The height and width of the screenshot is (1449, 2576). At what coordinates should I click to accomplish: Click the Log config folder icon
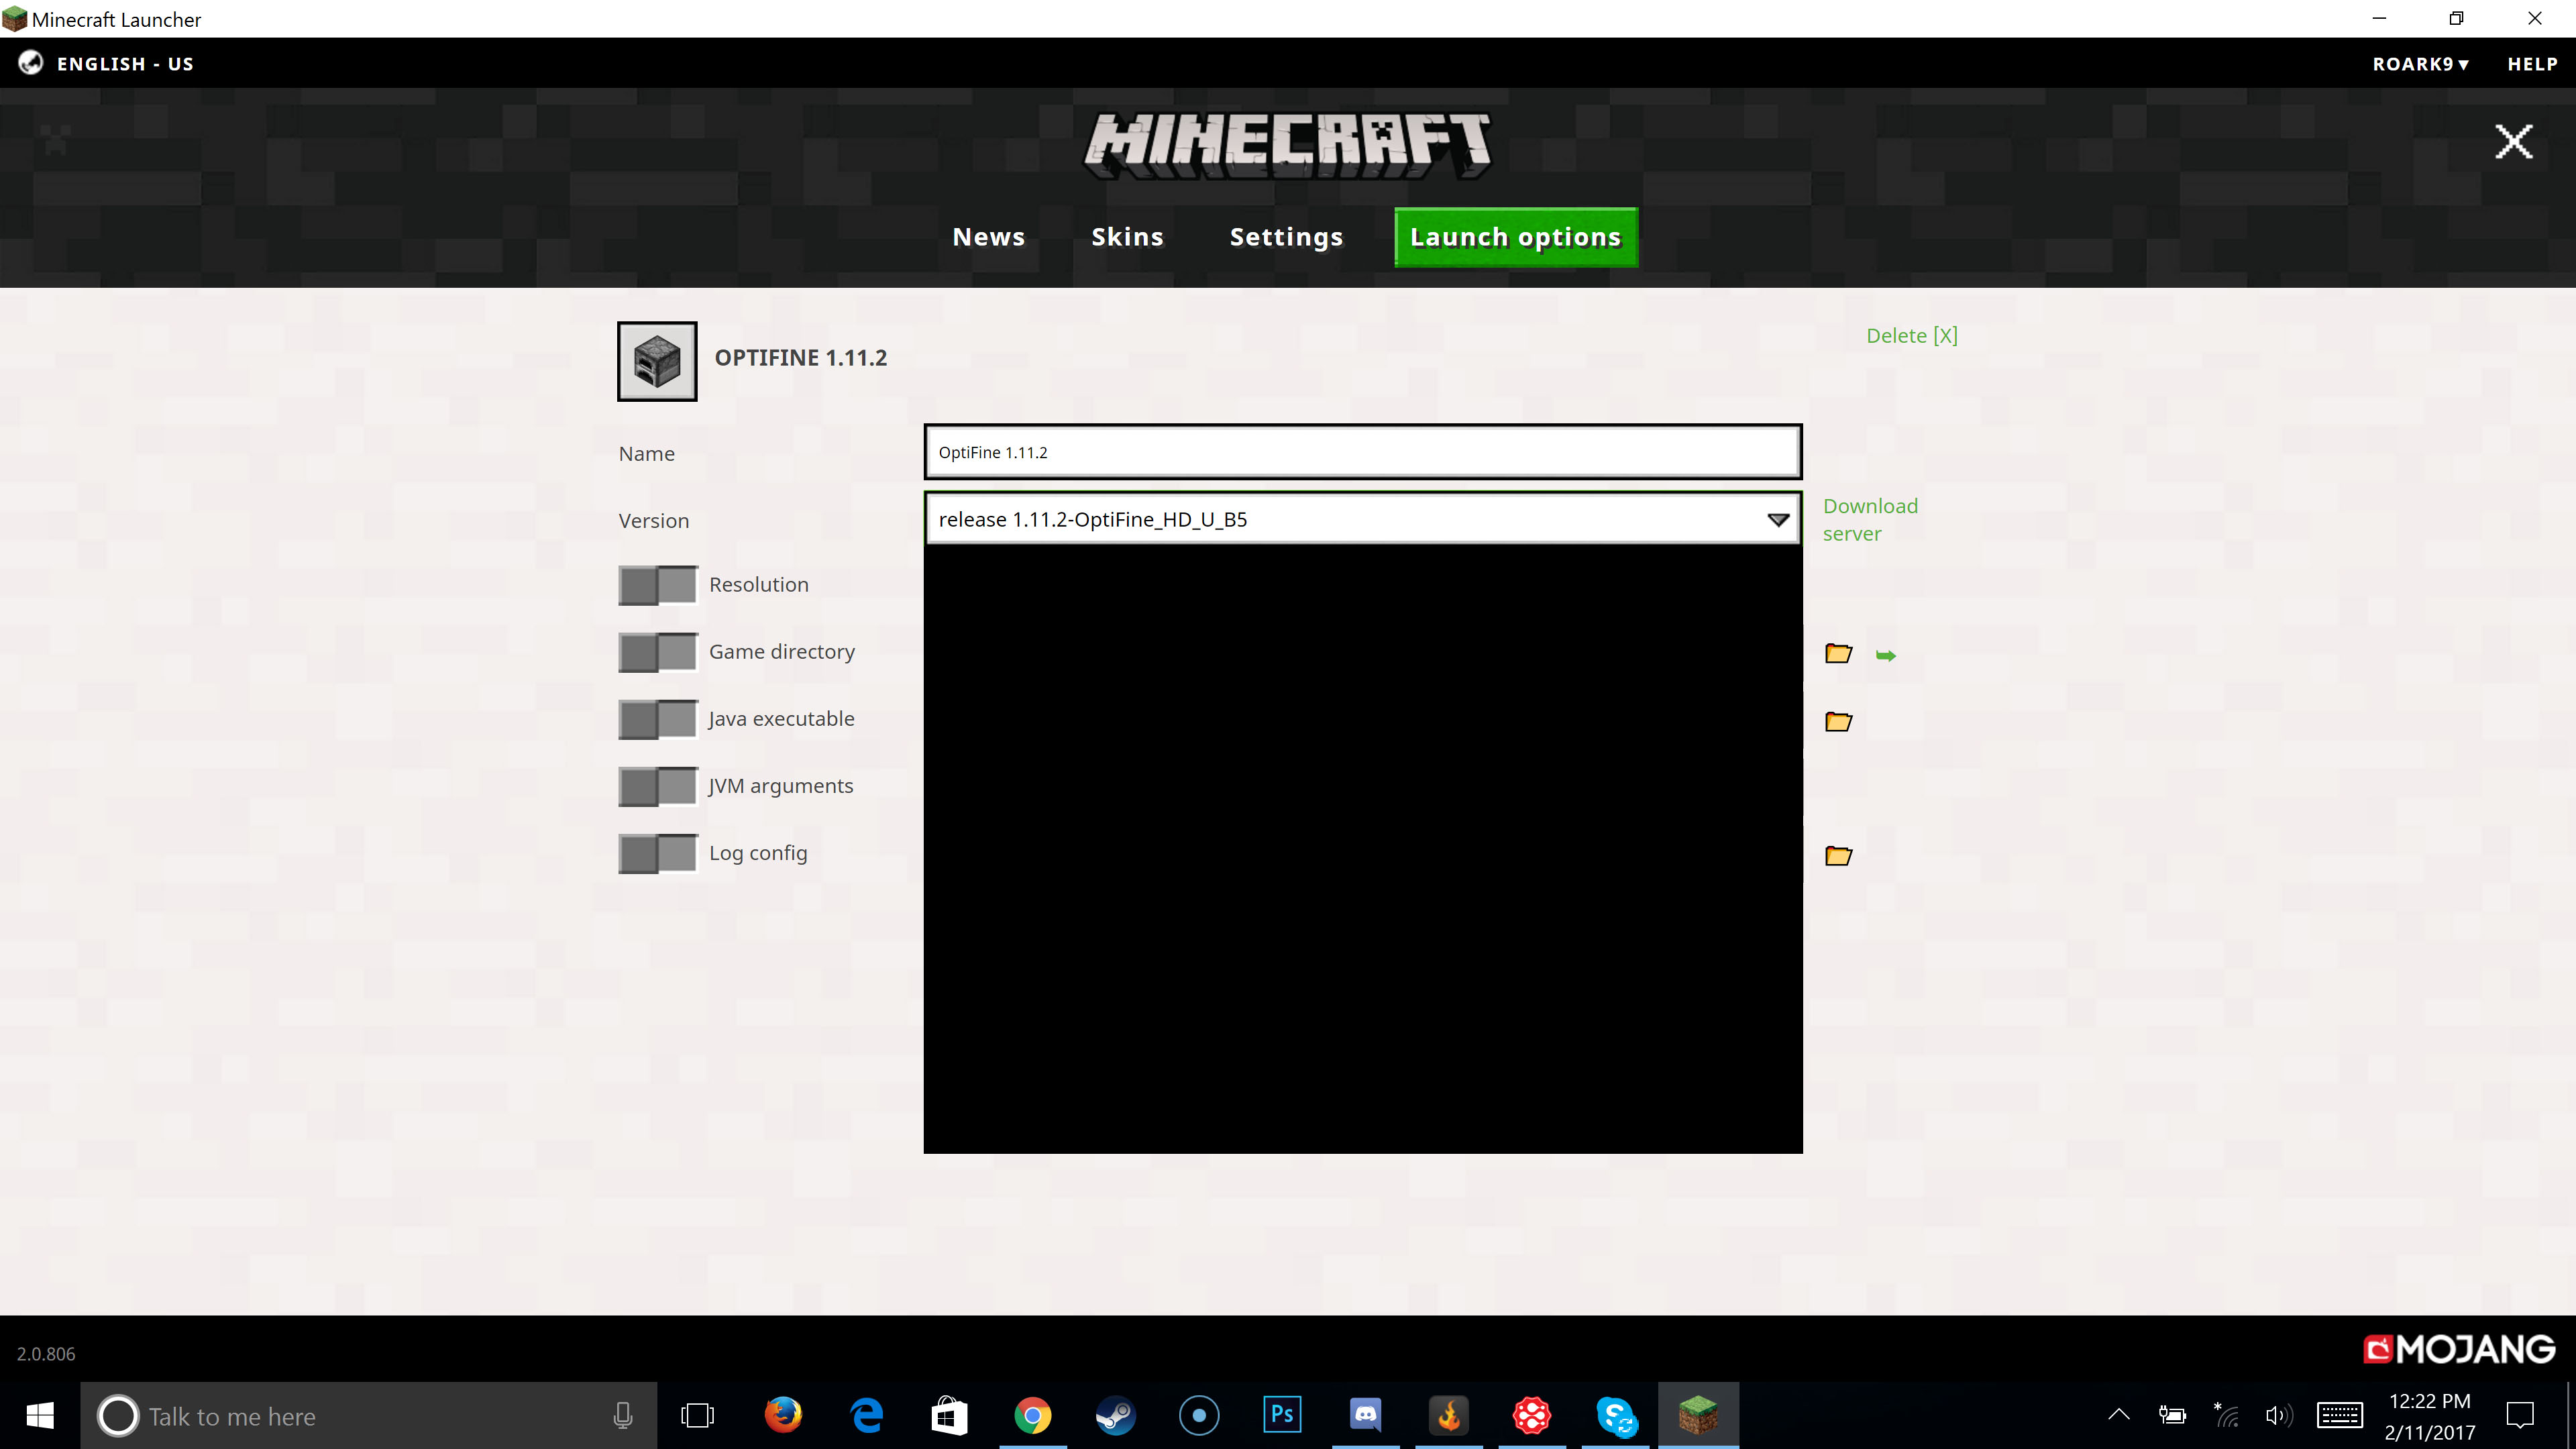(x=1838, y=856)
